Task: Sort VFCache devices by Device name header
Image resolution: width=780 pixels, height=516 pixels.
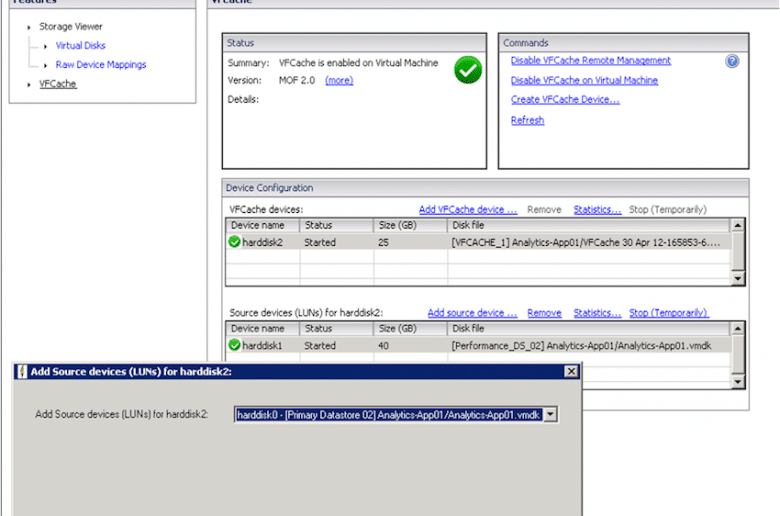Action: pyautogui.click(x=263, y=225)
